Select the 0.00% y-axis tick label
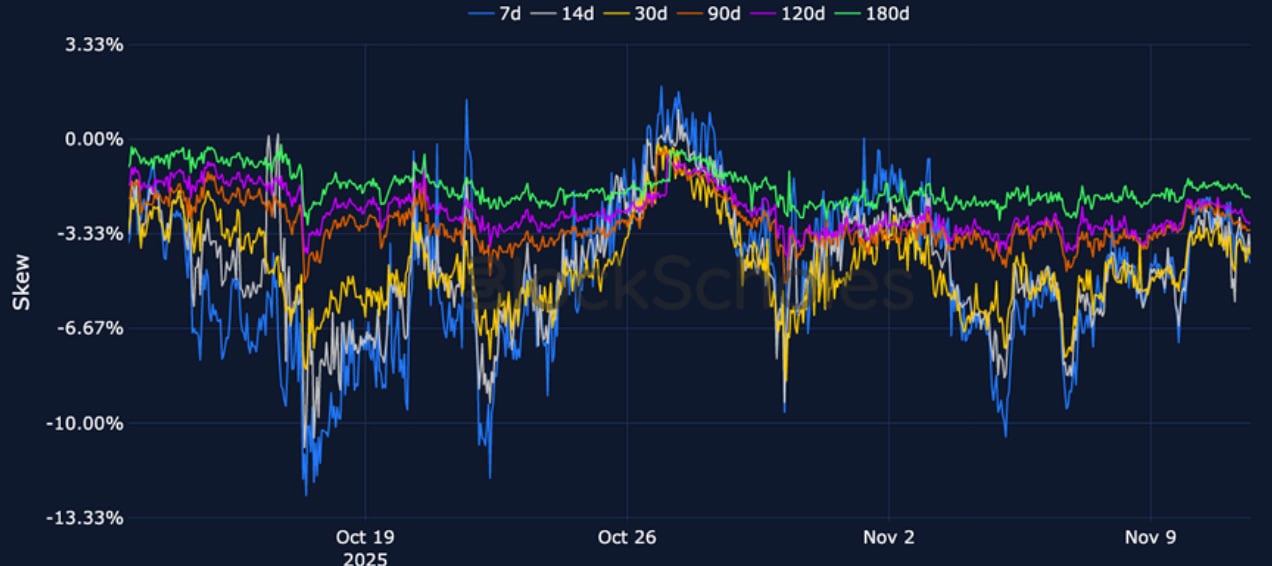The width and height of the screenshot is (1272, 566). 94,140
